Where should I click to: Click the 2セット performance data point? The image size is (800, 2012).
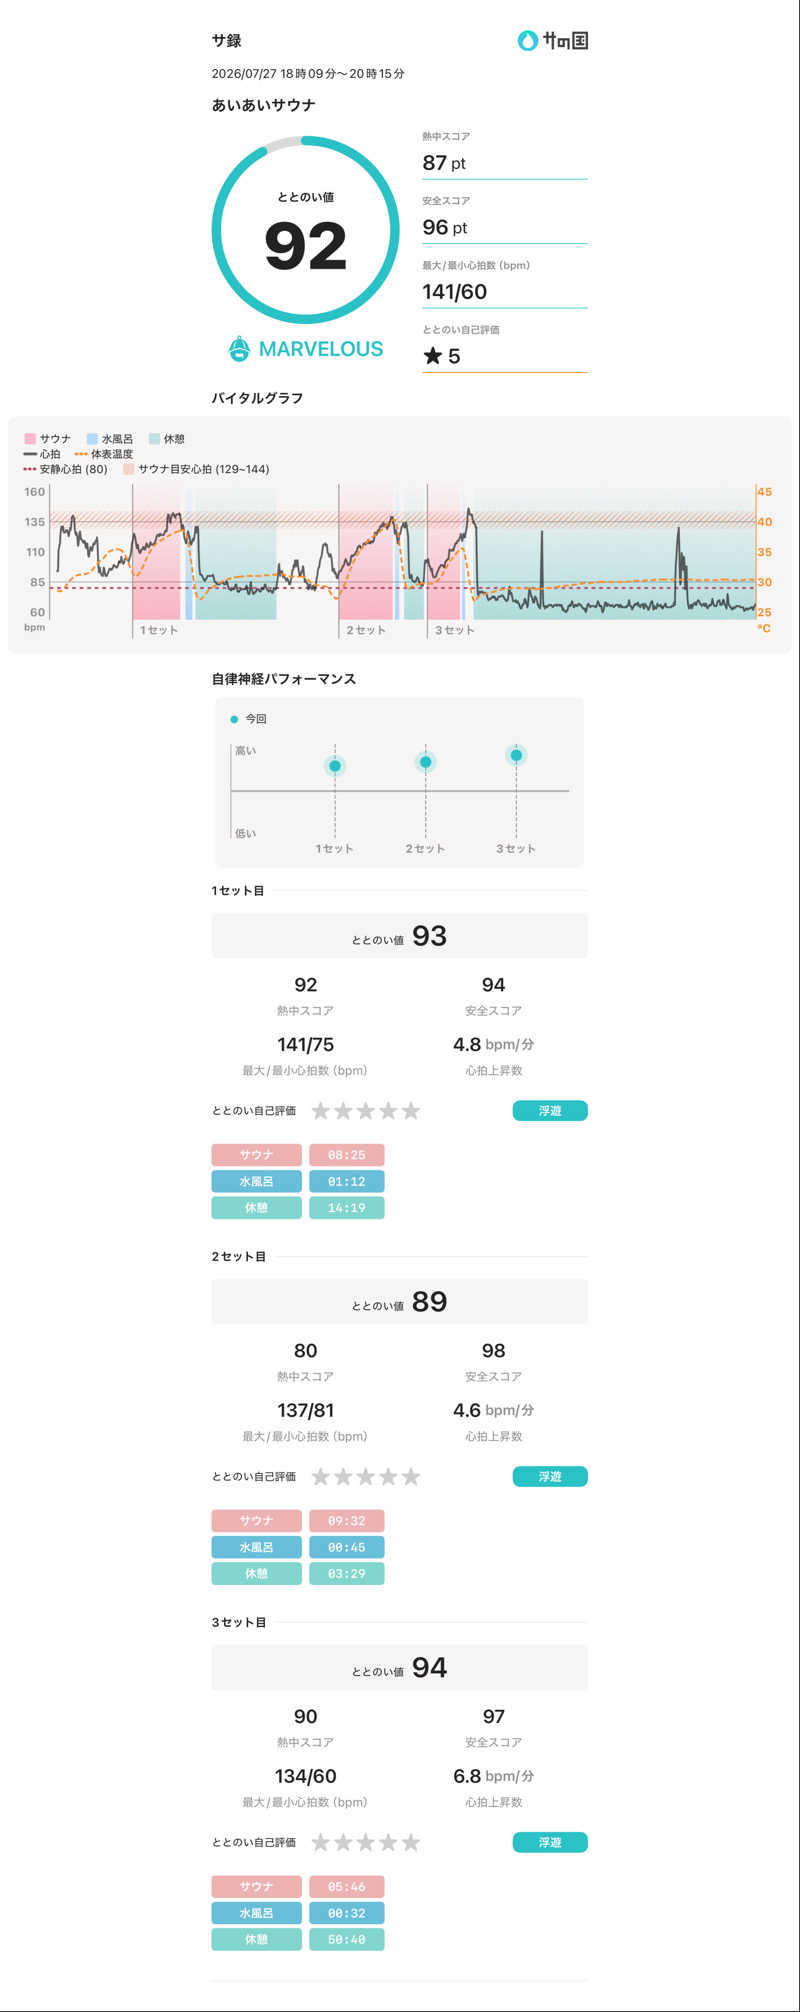pyautogui.click(x=425, y=762)
